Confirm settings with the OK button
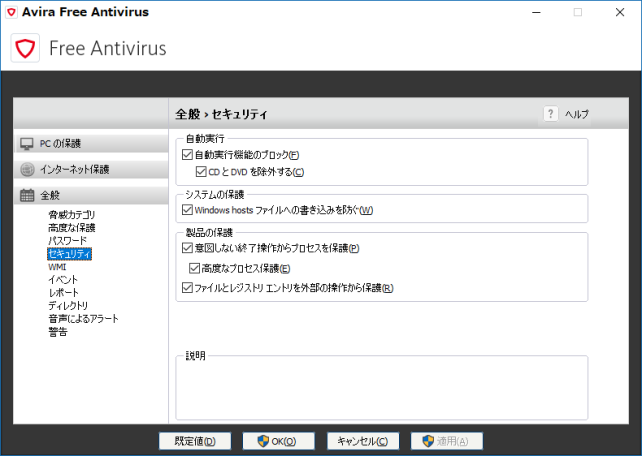642x456 pixels. (x=278, y=441)
